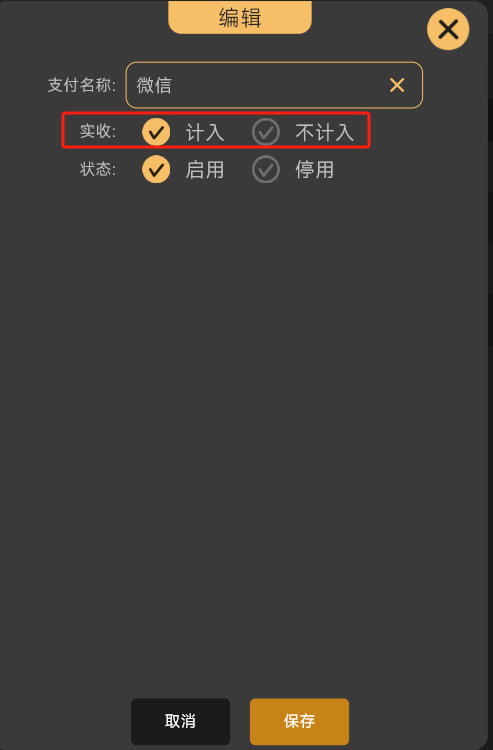Screen dimensions: 493x750
Task: Click the 编辑 title tab
Action: point(240,17)
